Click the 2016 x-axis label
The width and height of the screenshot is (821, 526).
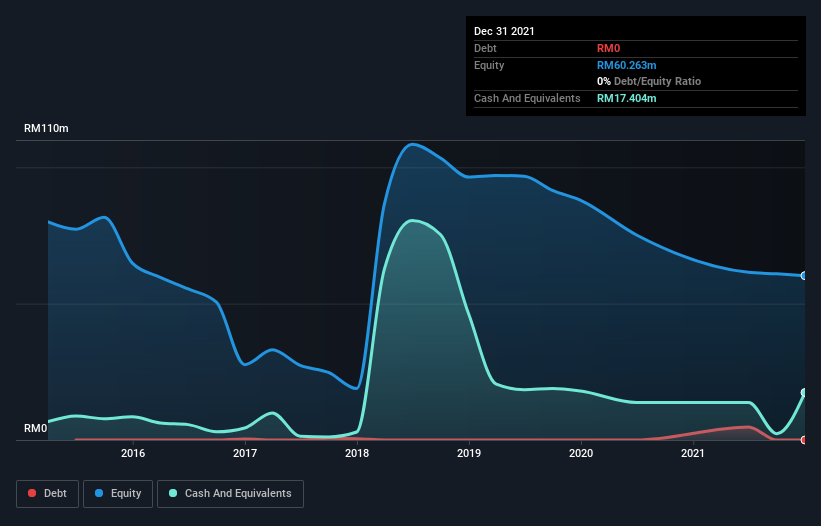click(x=133, y=453)
